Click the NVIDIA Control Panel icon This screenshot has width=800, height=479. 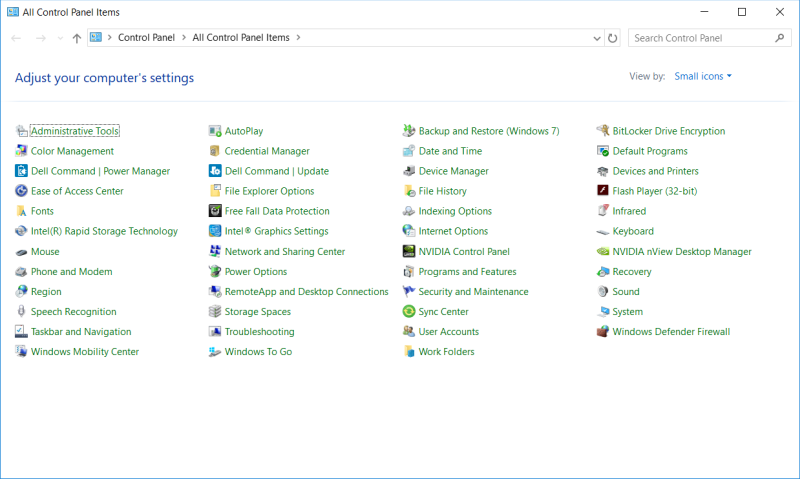click(x=409, y=251)
